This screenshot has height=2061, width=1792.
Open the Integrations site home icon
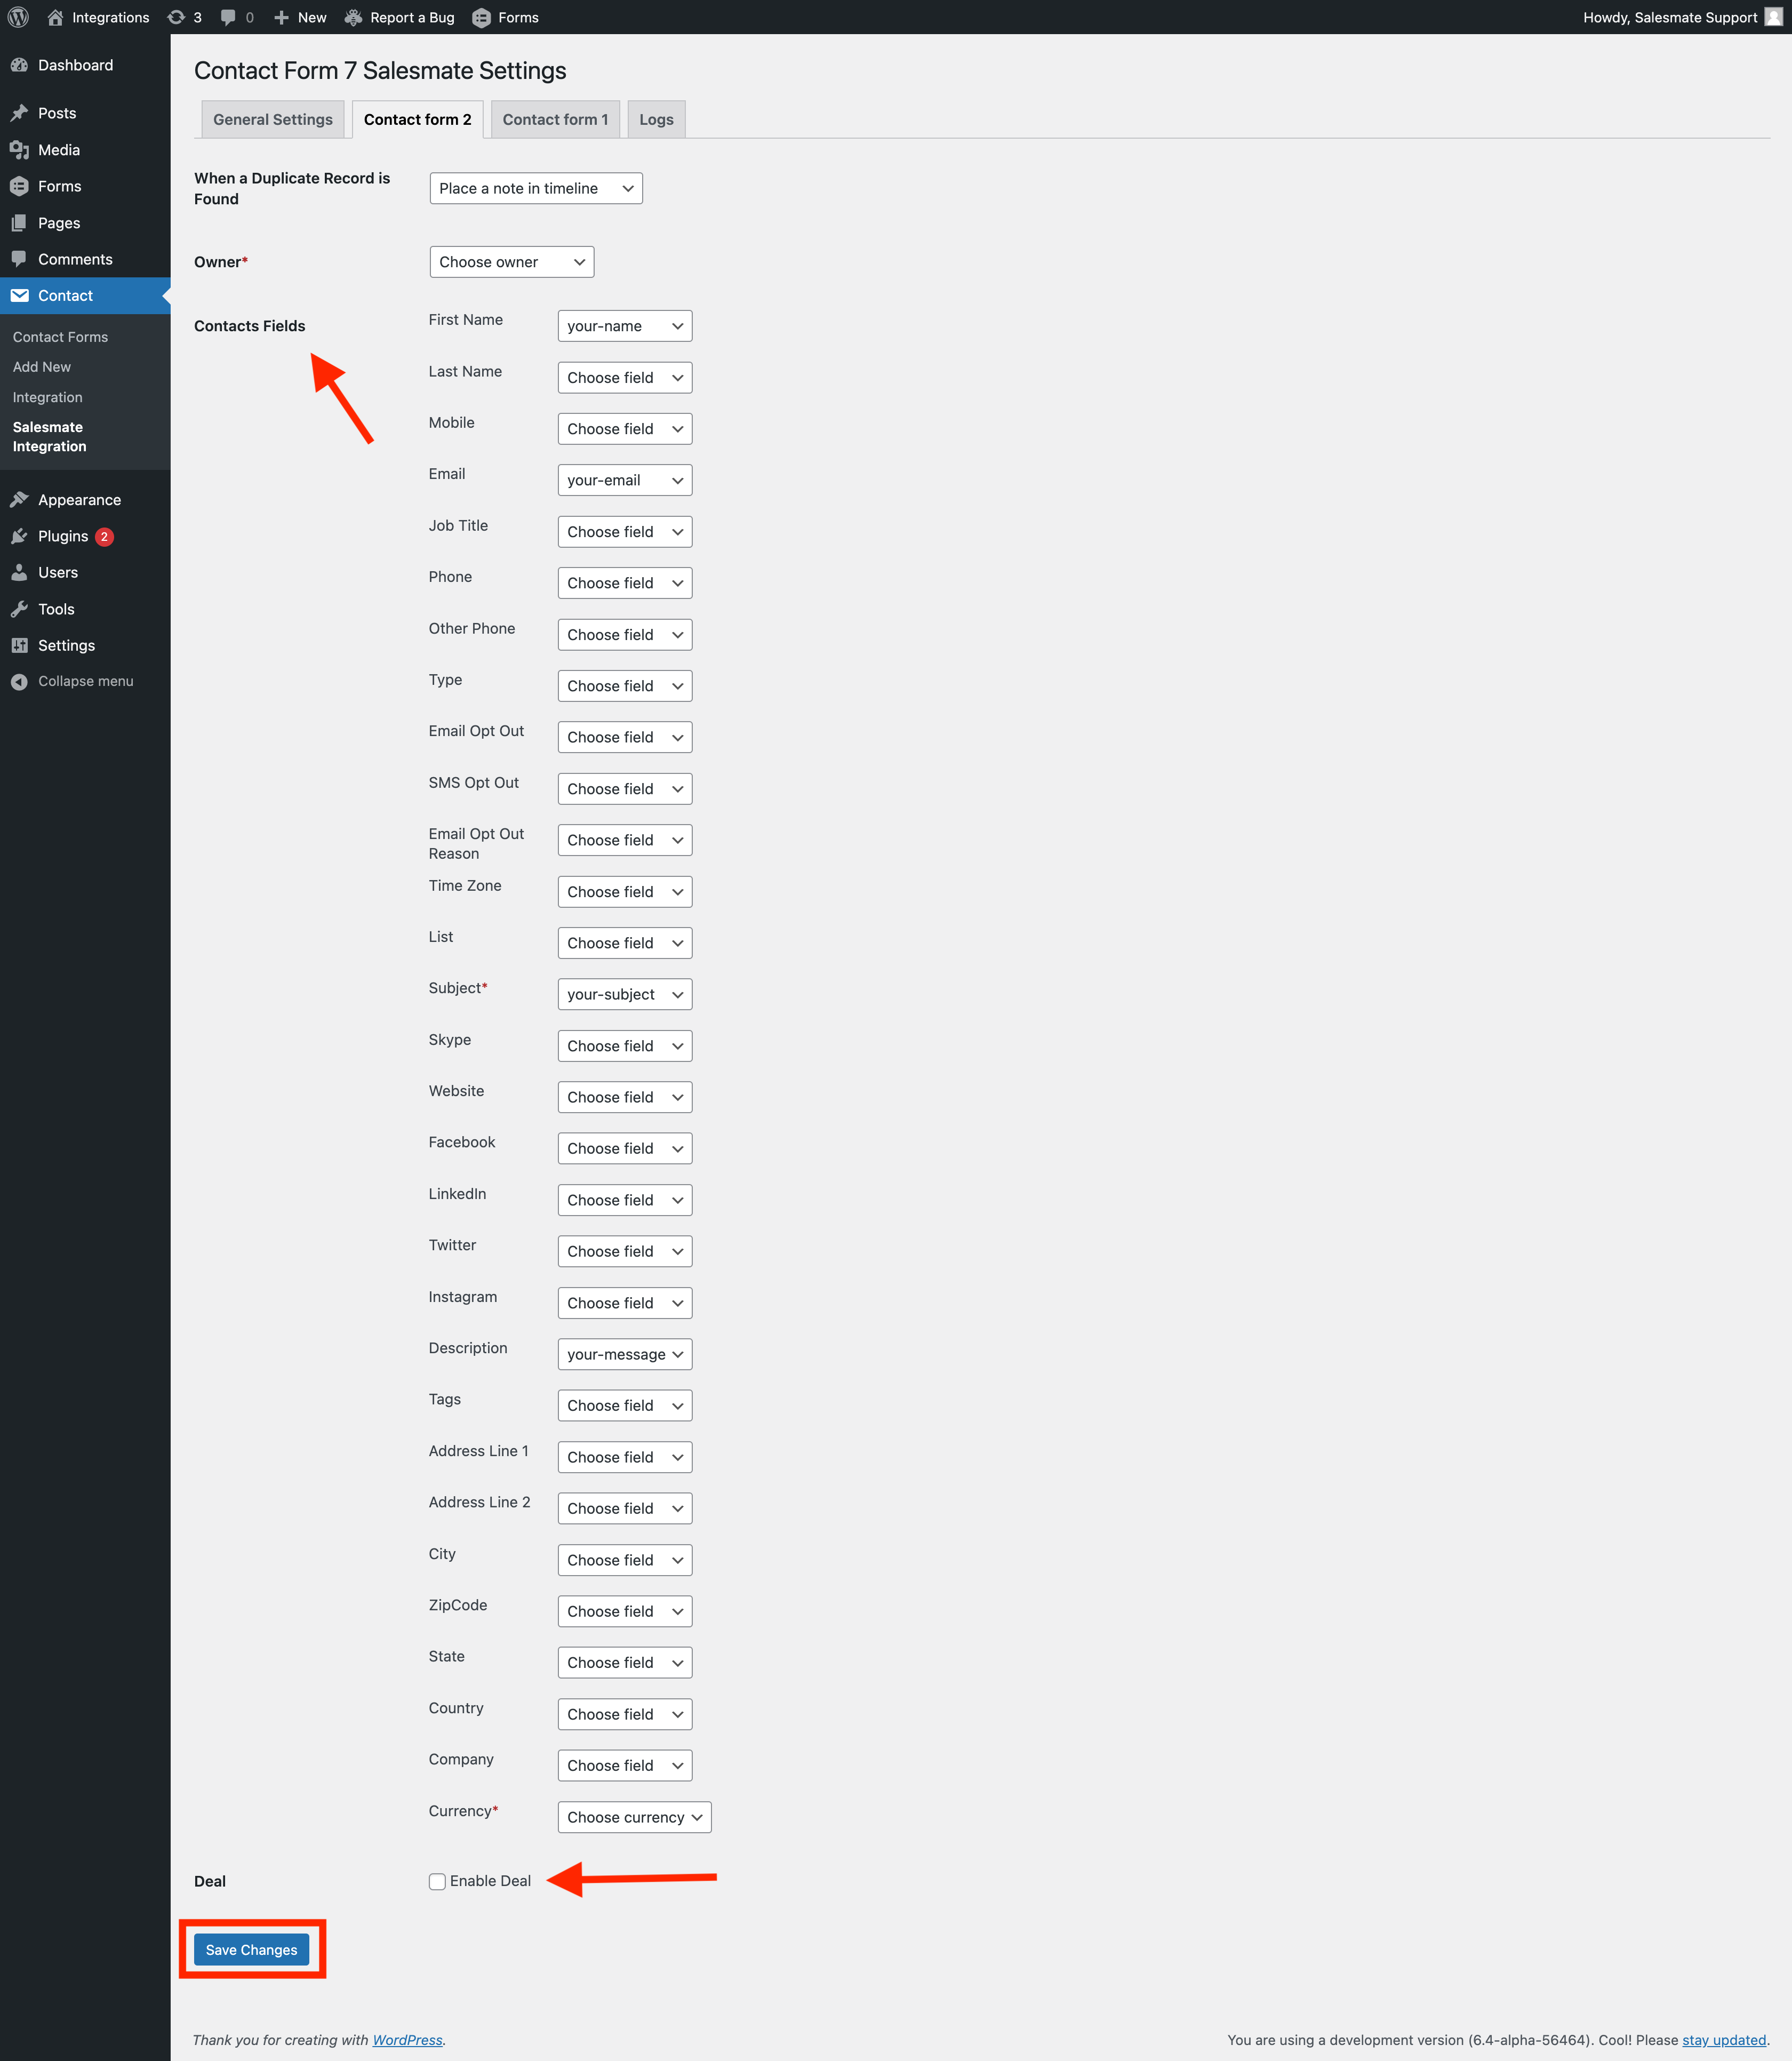tap(55, 17)
